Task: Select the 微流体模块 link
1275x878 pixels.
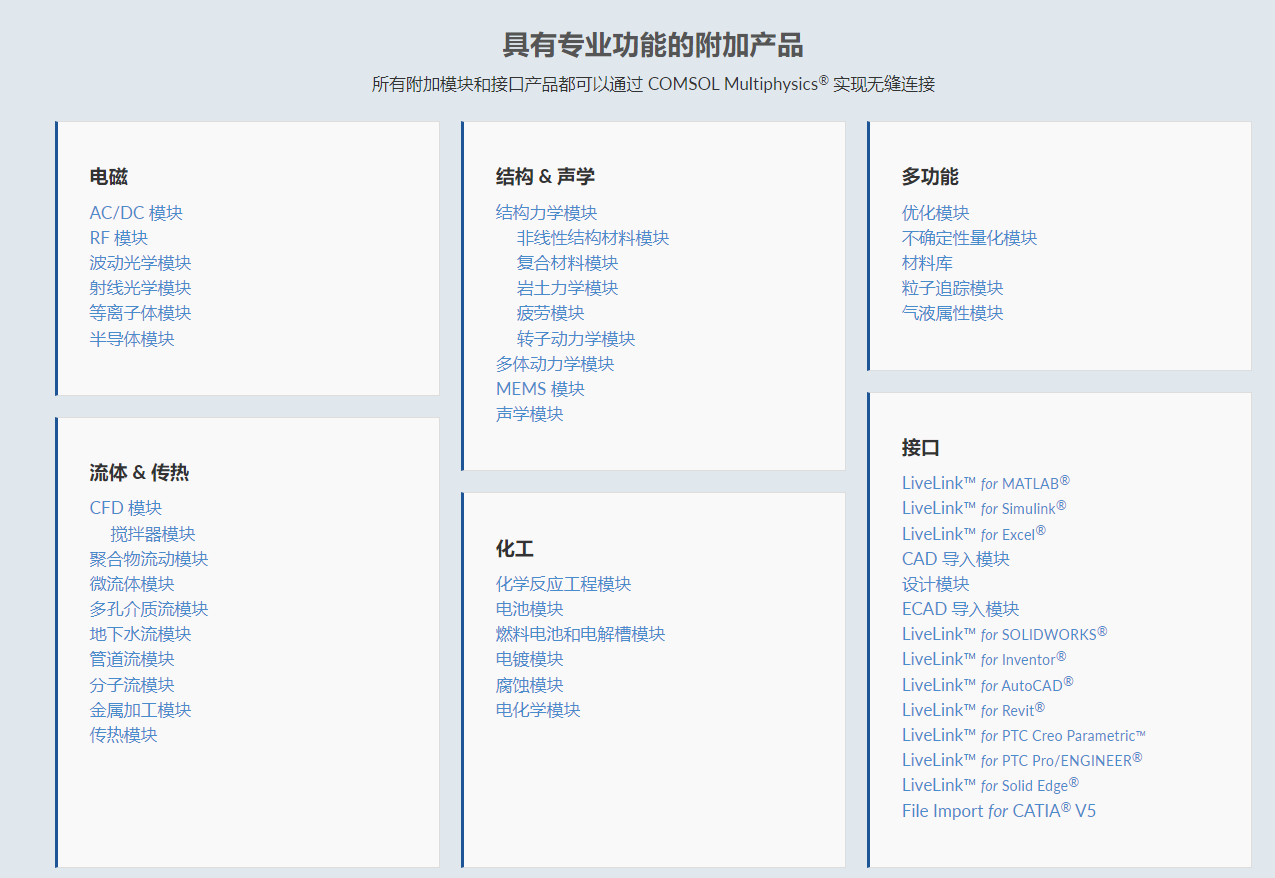Action: [132, 584]
